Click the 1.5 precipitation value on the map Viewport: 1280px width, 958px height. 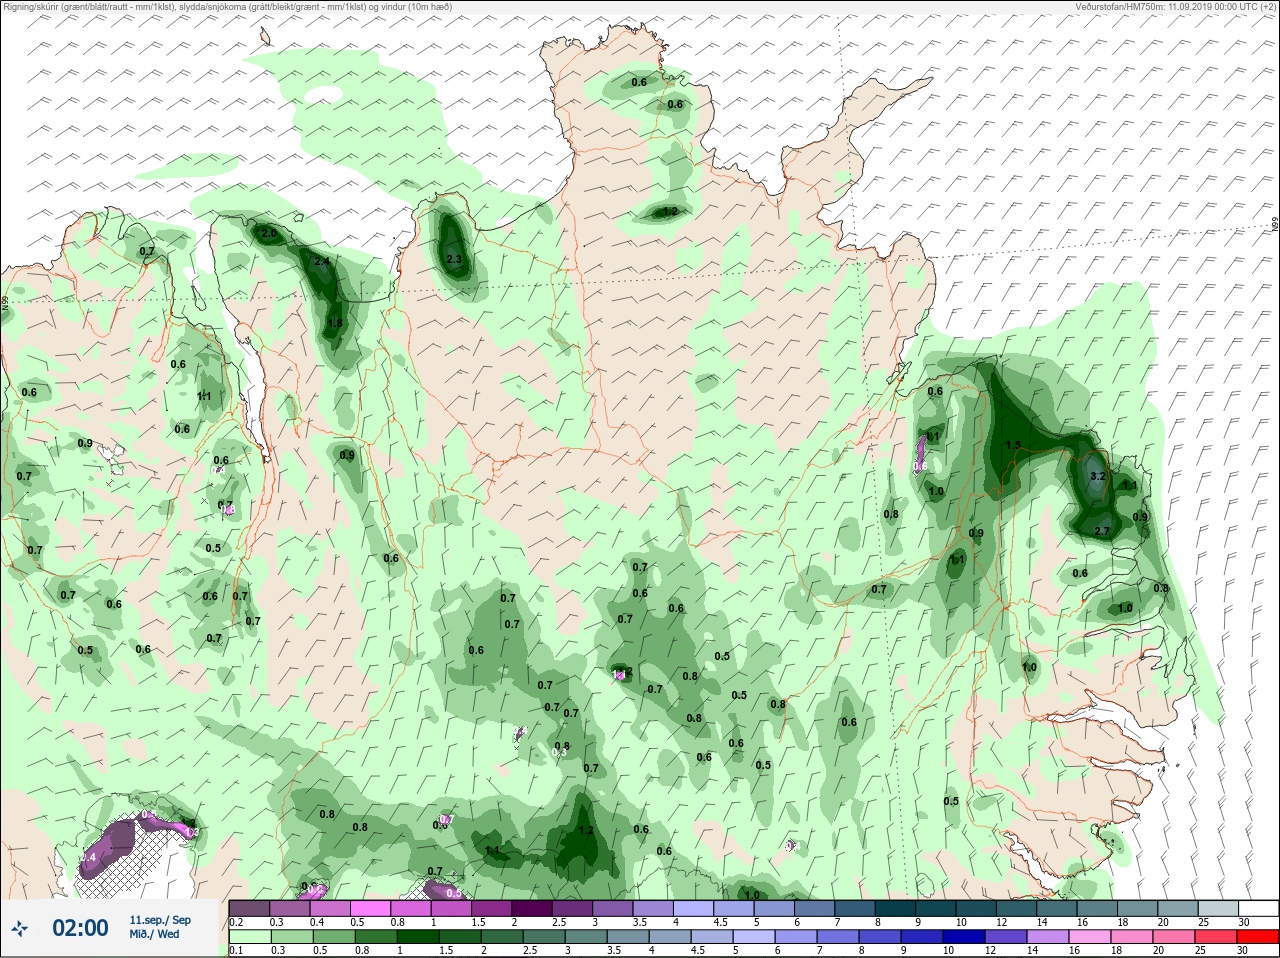tap(1013, 445)
